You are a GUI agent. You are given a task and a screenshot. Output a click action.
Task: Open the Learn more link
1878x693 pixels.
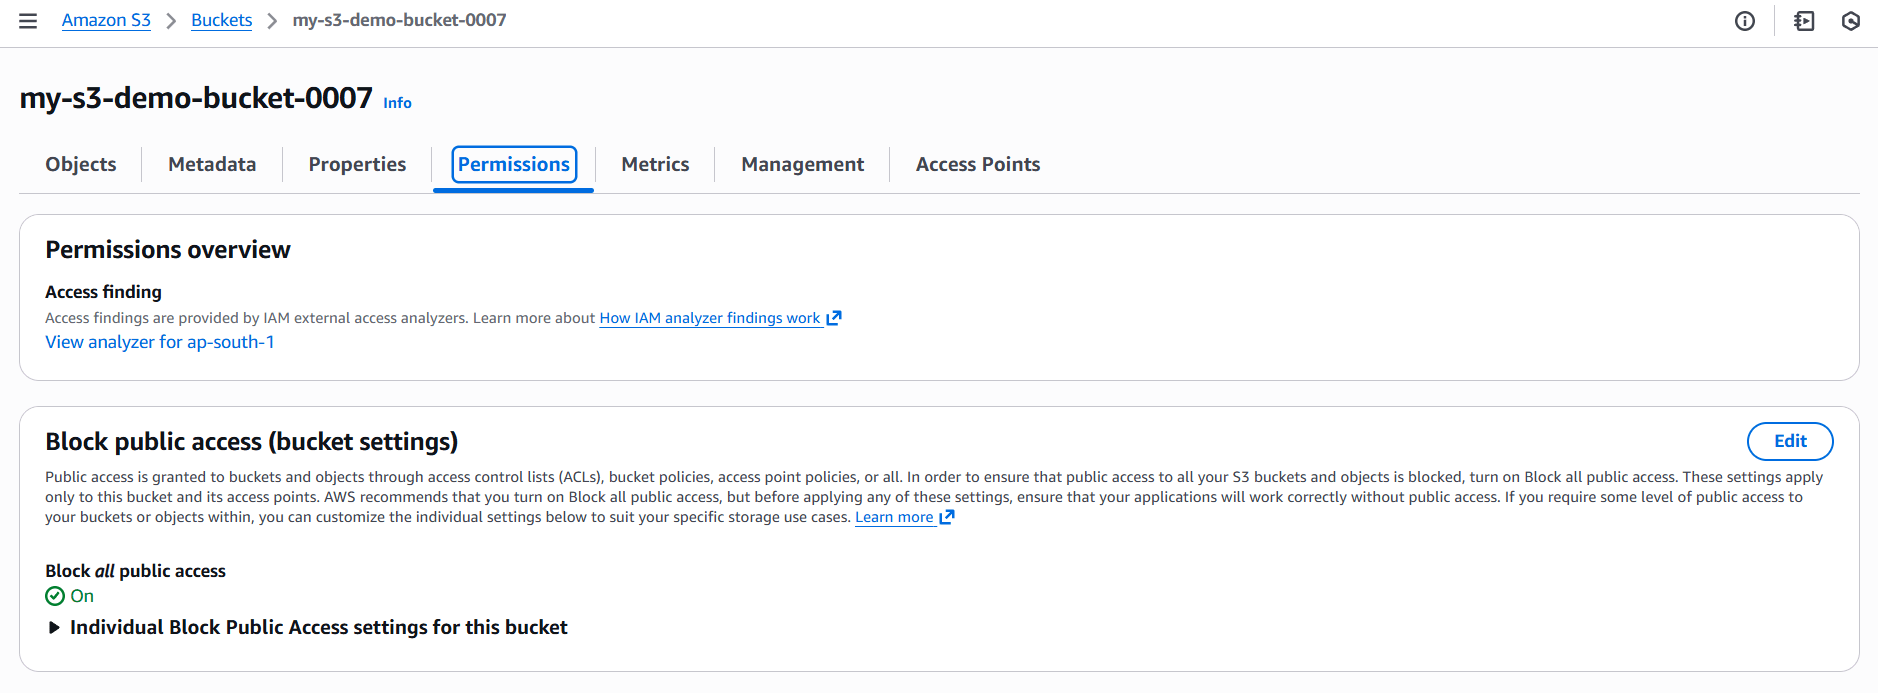894,517
